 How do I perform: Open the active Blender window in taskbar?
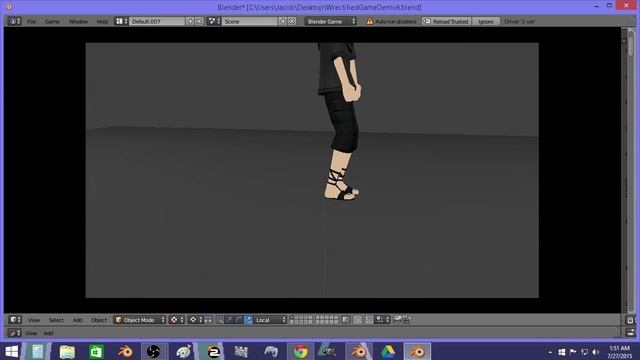(417, 351)
